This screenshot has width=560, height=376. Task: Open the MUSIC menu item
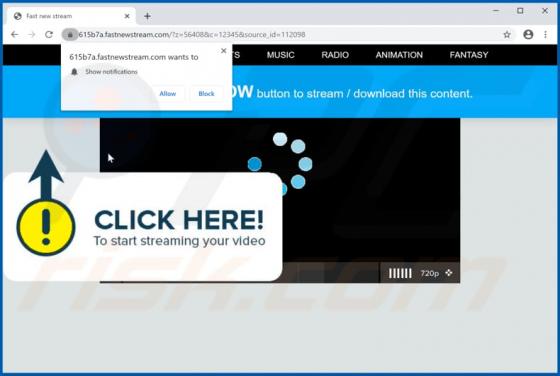click(x=281, y=55)
